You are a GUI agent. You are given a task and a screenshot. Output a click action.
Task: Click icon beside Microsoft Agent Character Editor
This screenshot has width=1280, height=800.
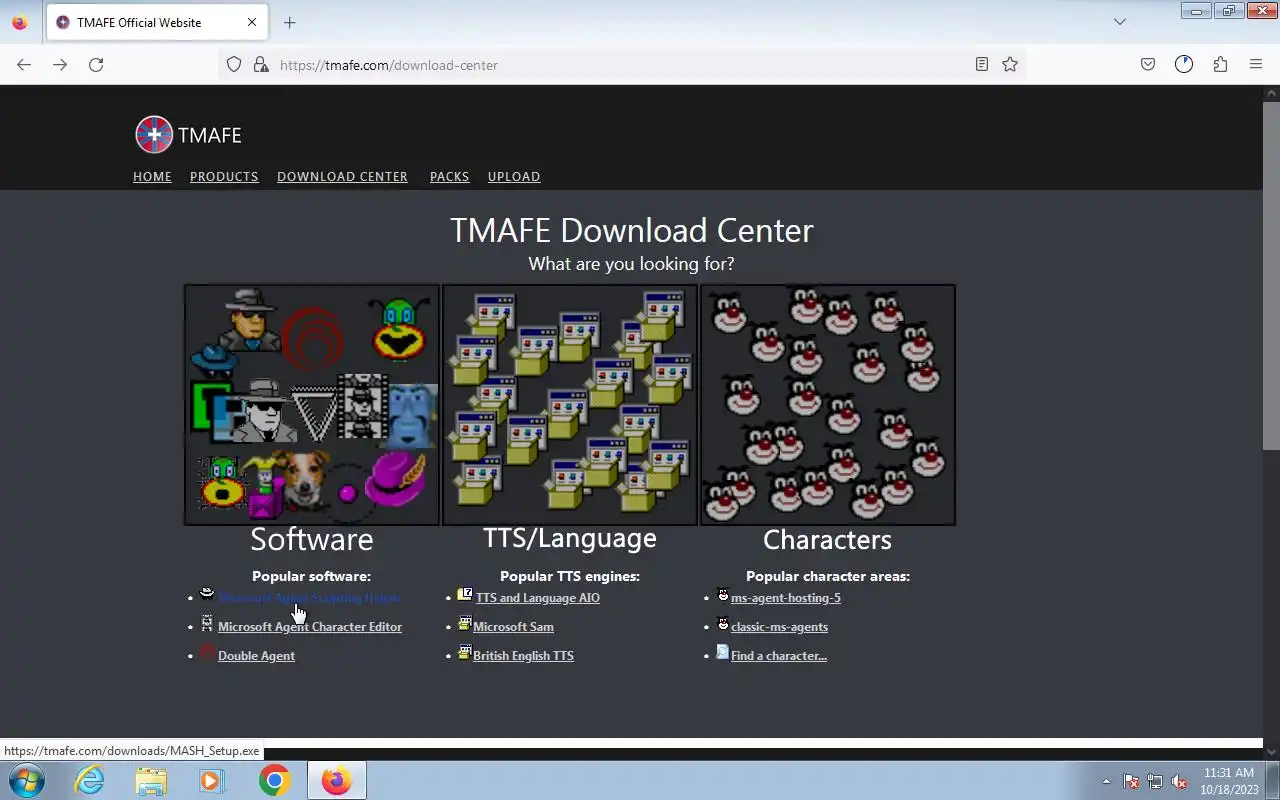207,624
